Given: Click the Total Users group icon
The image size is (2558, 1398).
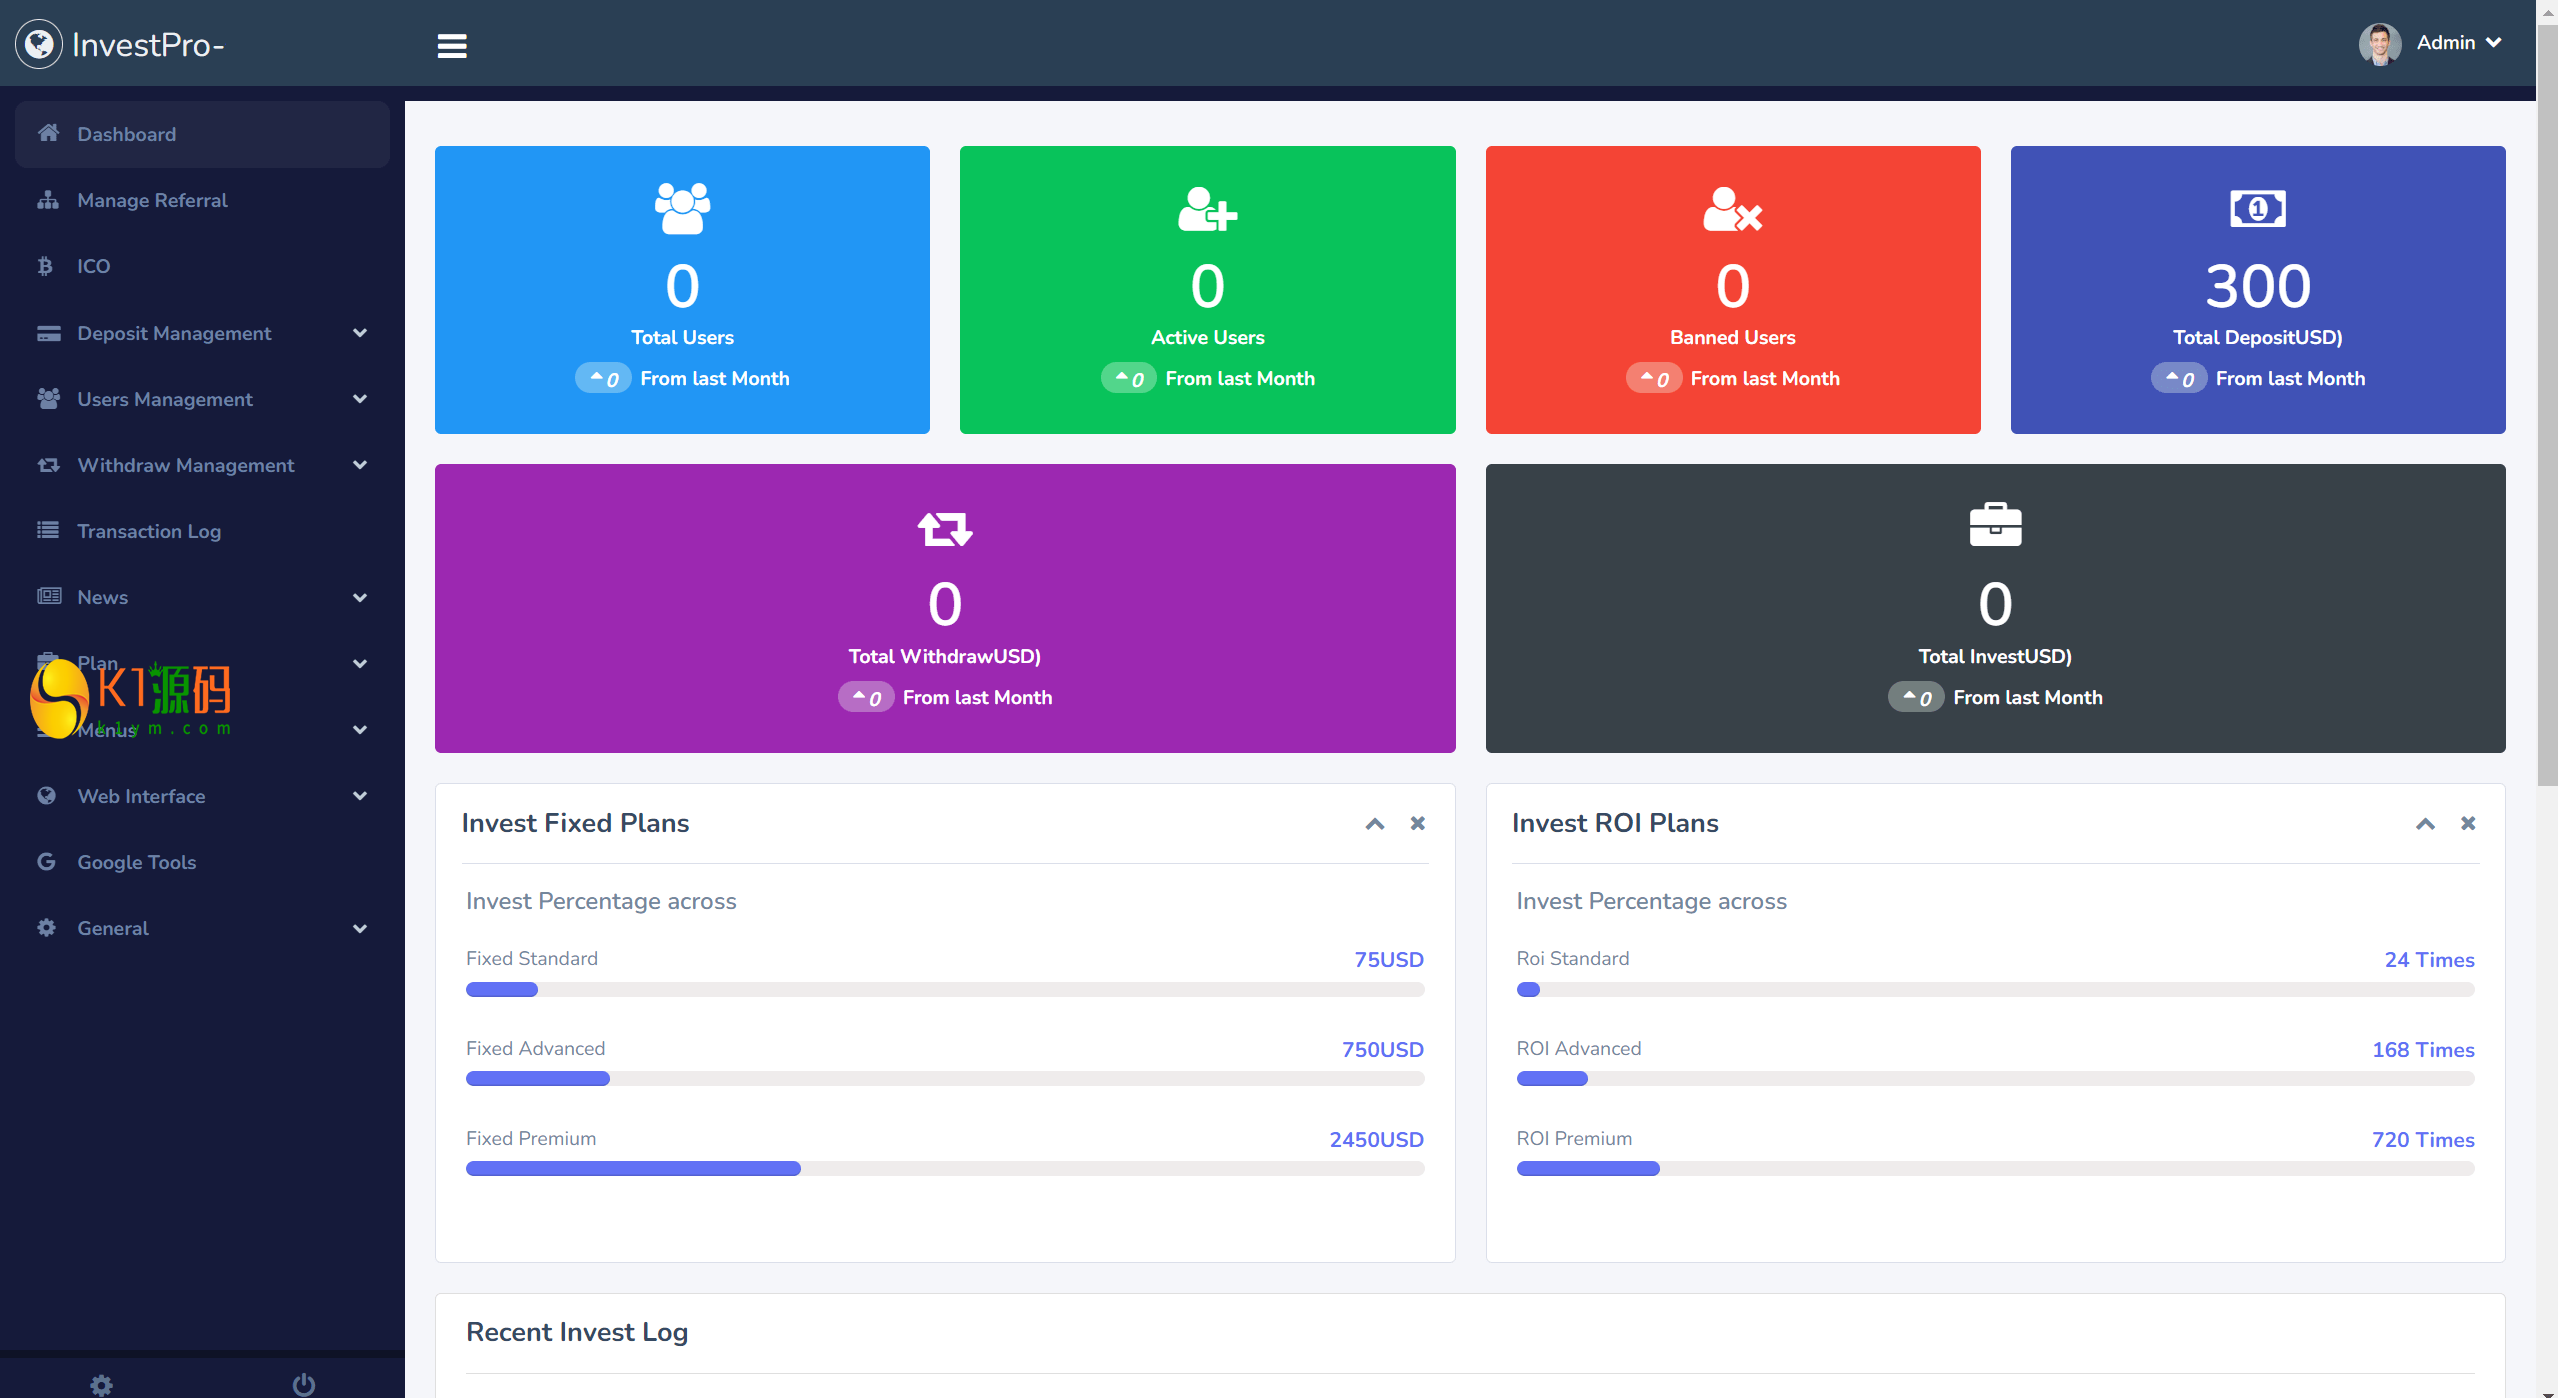Looking at the screenshot, I should [682, 208].
